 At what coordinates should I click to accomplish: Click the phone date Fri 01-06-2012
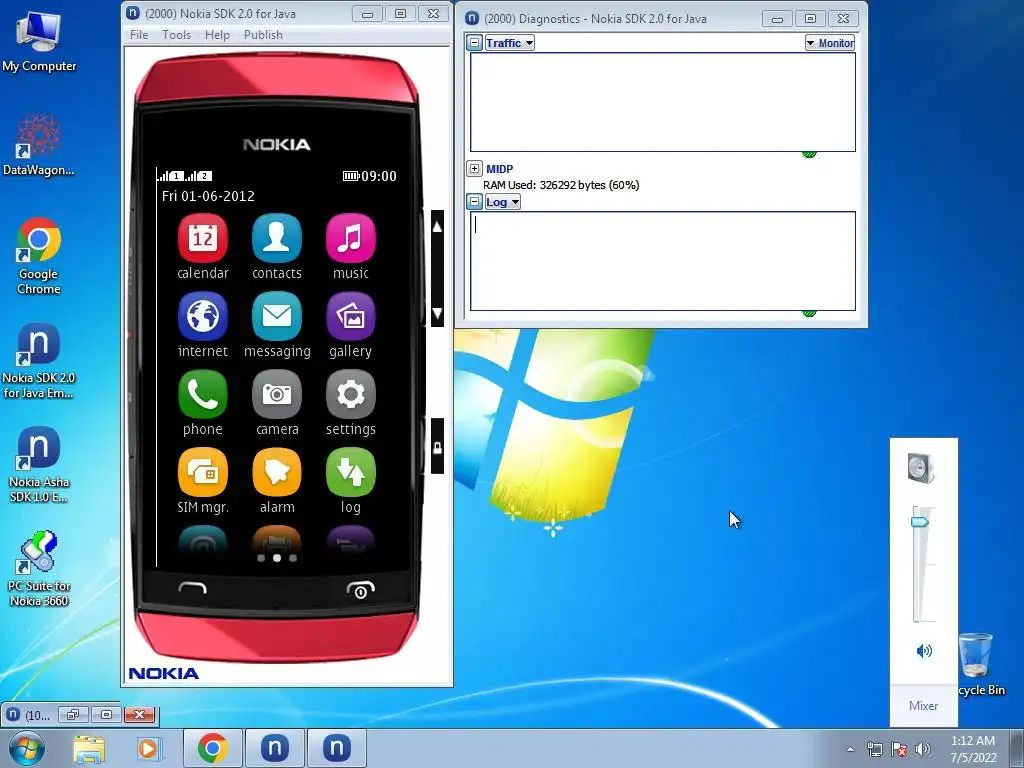click(208, 196)
